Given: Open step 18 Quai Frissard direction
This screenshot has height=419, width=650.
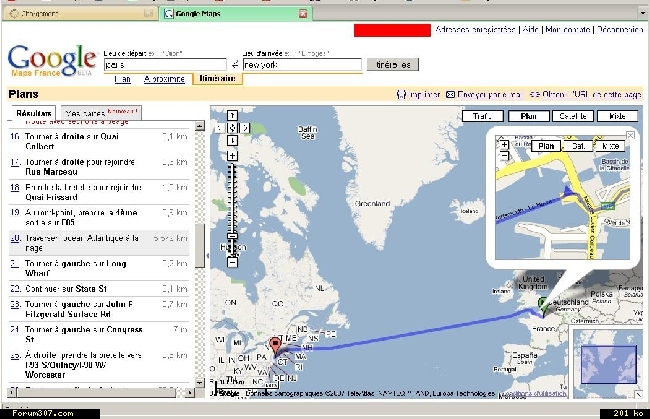Looking at the screenshot, I should click(99, 192).
